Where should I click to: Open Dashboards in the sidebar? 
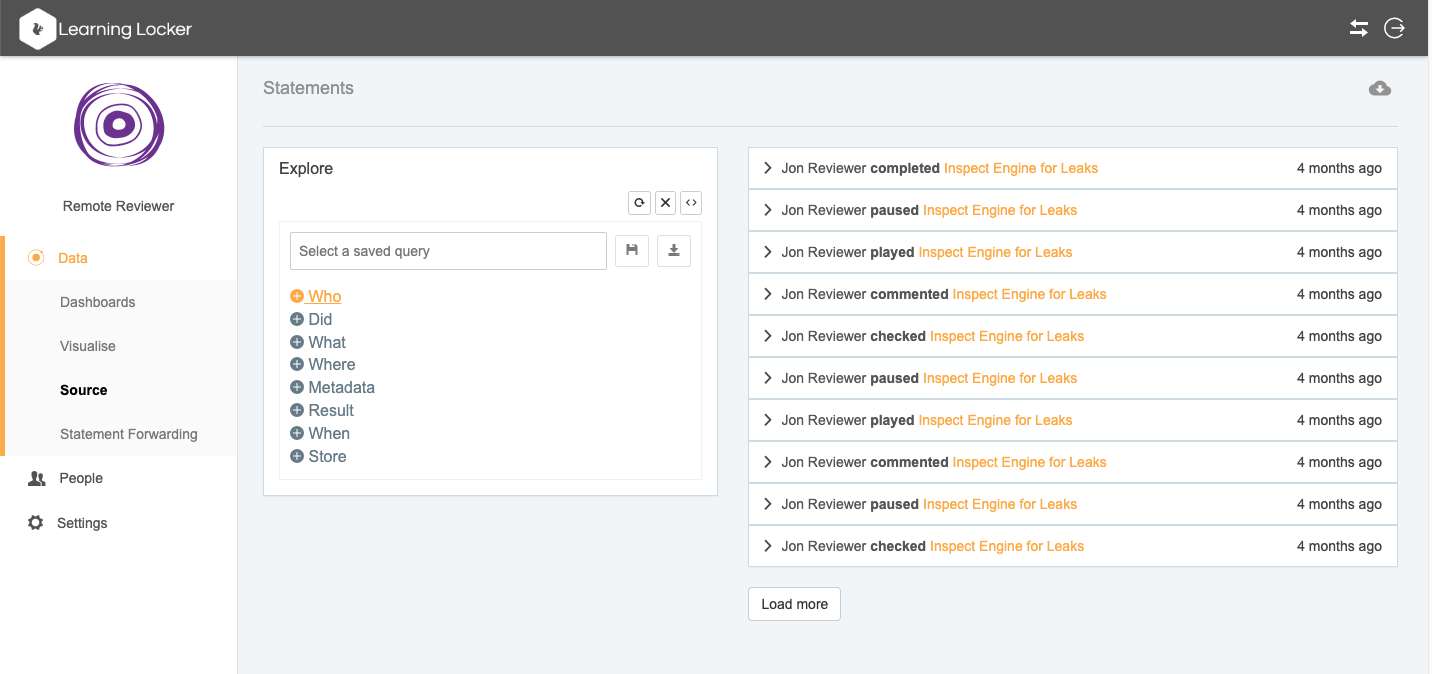(x=97, y=302)
